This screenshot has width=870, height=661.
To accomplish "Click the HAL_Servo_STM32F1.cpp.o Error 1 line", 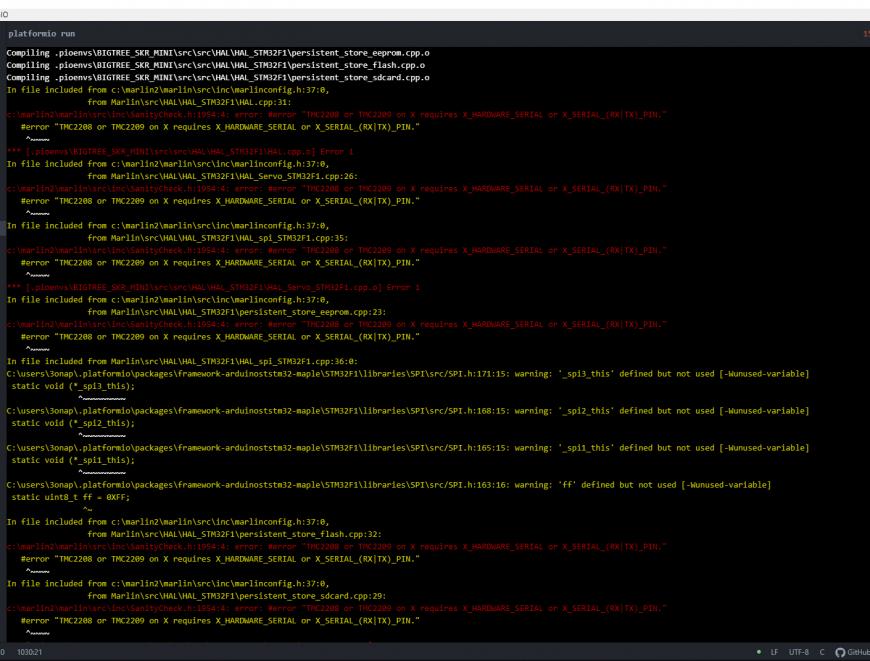I will (213, 287).
